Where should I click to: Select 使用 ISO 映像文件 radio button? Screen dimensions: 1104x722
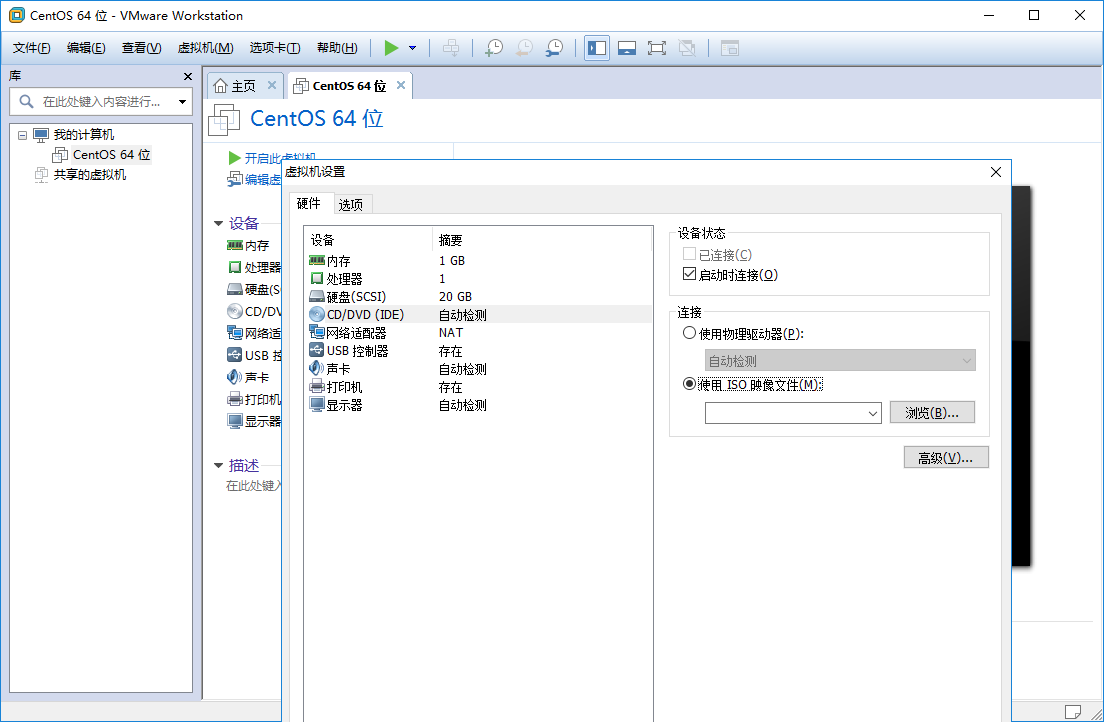pos(689,383)
